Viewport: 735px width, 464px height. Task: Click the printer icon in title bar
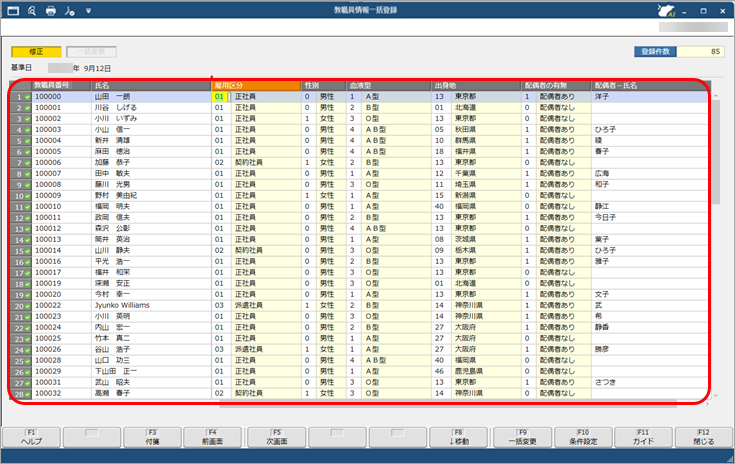(51, 11)
